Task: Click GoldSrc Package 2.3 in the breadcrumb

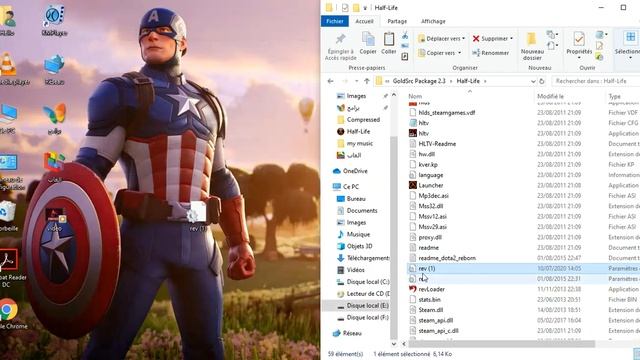Action: [x=419, y=81]
